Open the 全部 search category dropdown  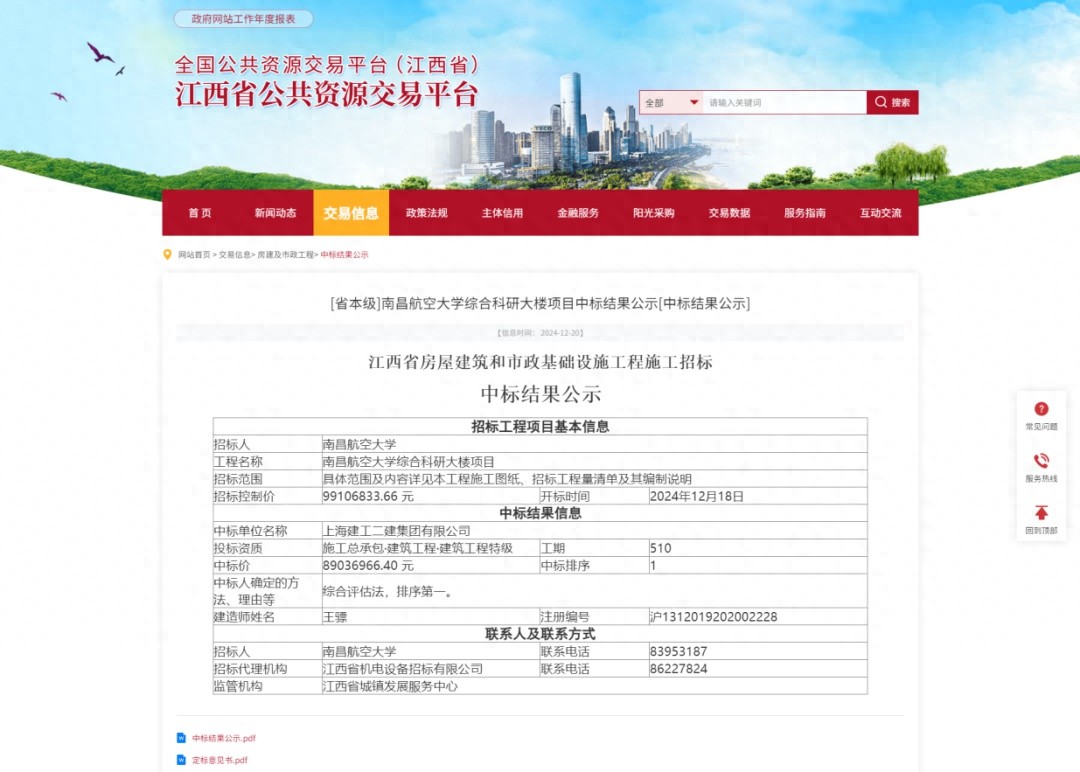(x=671, y=103)
